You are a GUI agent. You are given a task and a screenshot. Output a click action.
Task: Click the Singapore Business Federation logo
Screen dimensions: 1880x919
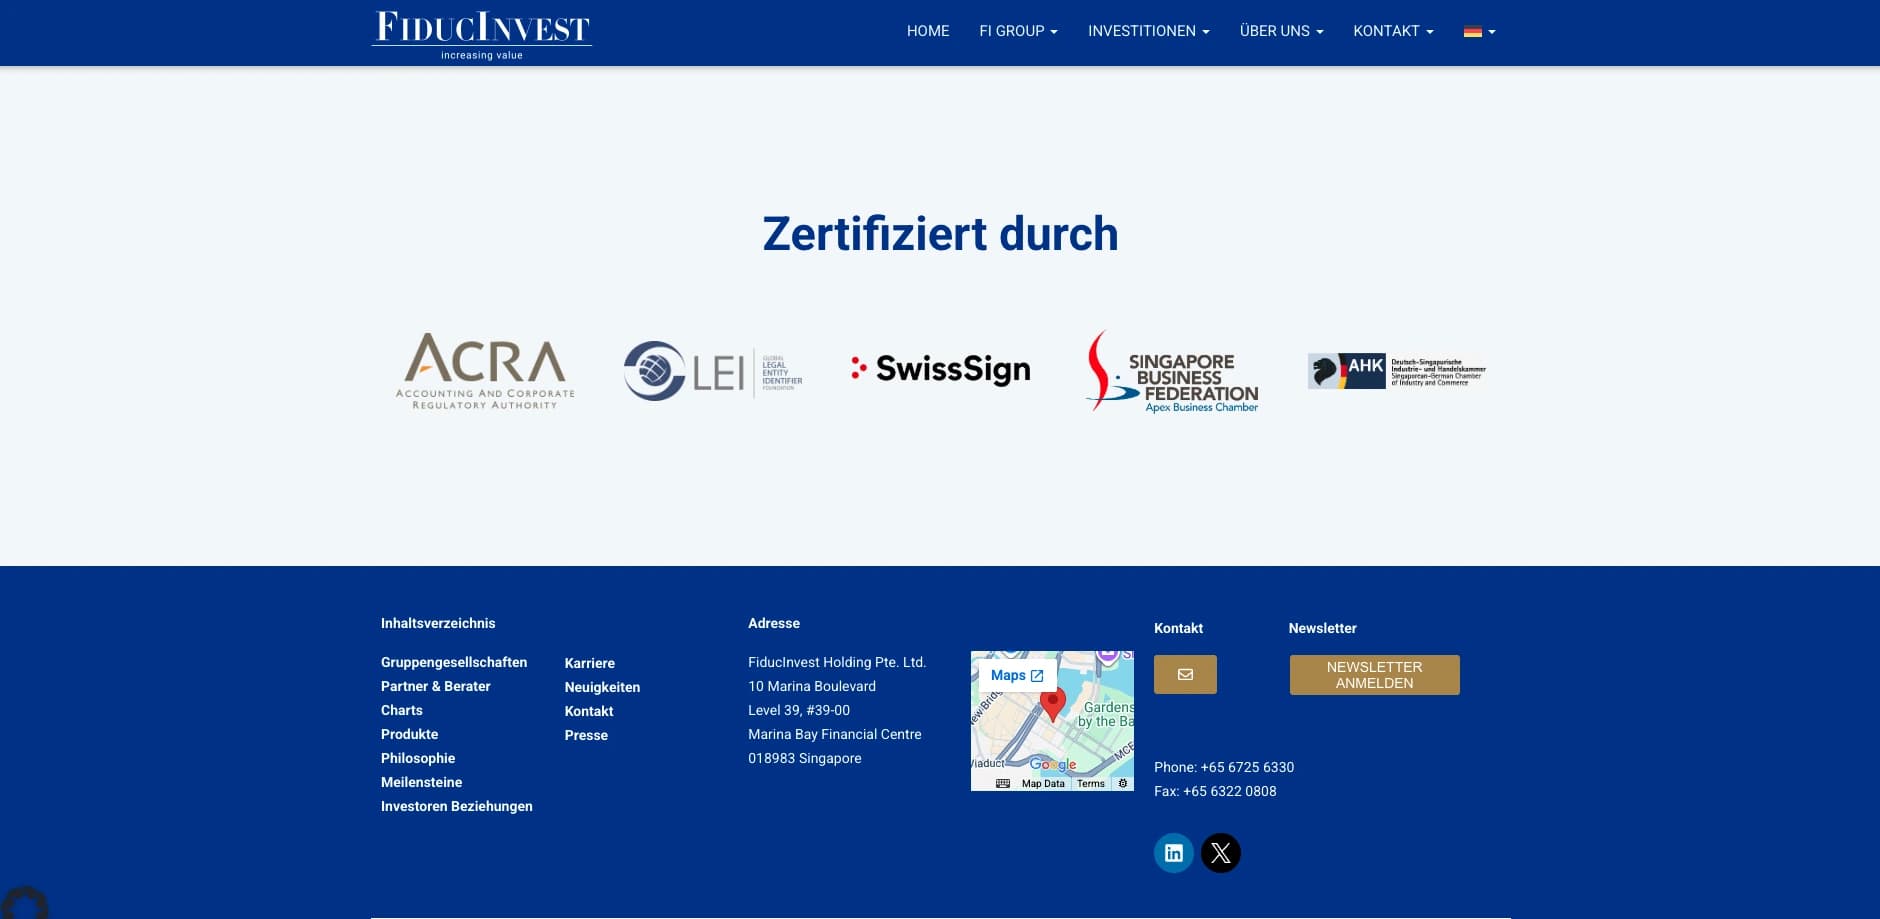point(1172,371)
